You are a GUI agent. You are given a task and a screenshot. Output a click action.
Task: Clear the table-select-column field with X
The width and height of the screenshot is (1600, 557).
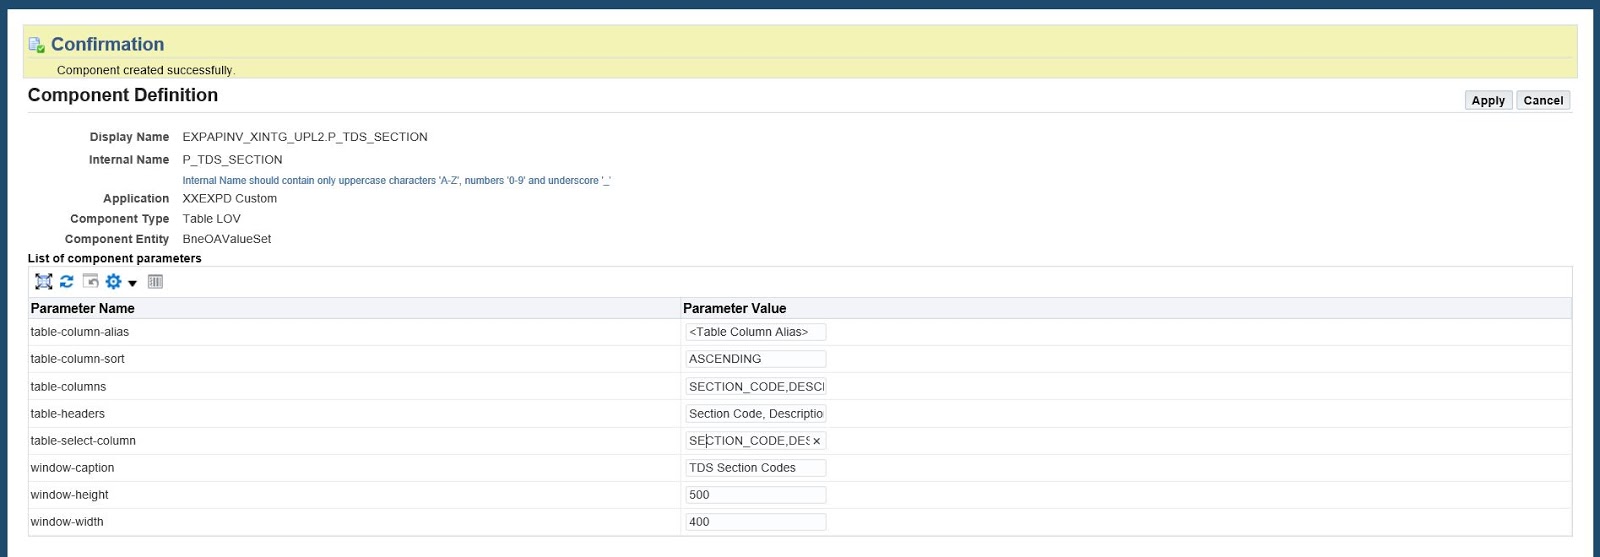click(x=816, y=441)
